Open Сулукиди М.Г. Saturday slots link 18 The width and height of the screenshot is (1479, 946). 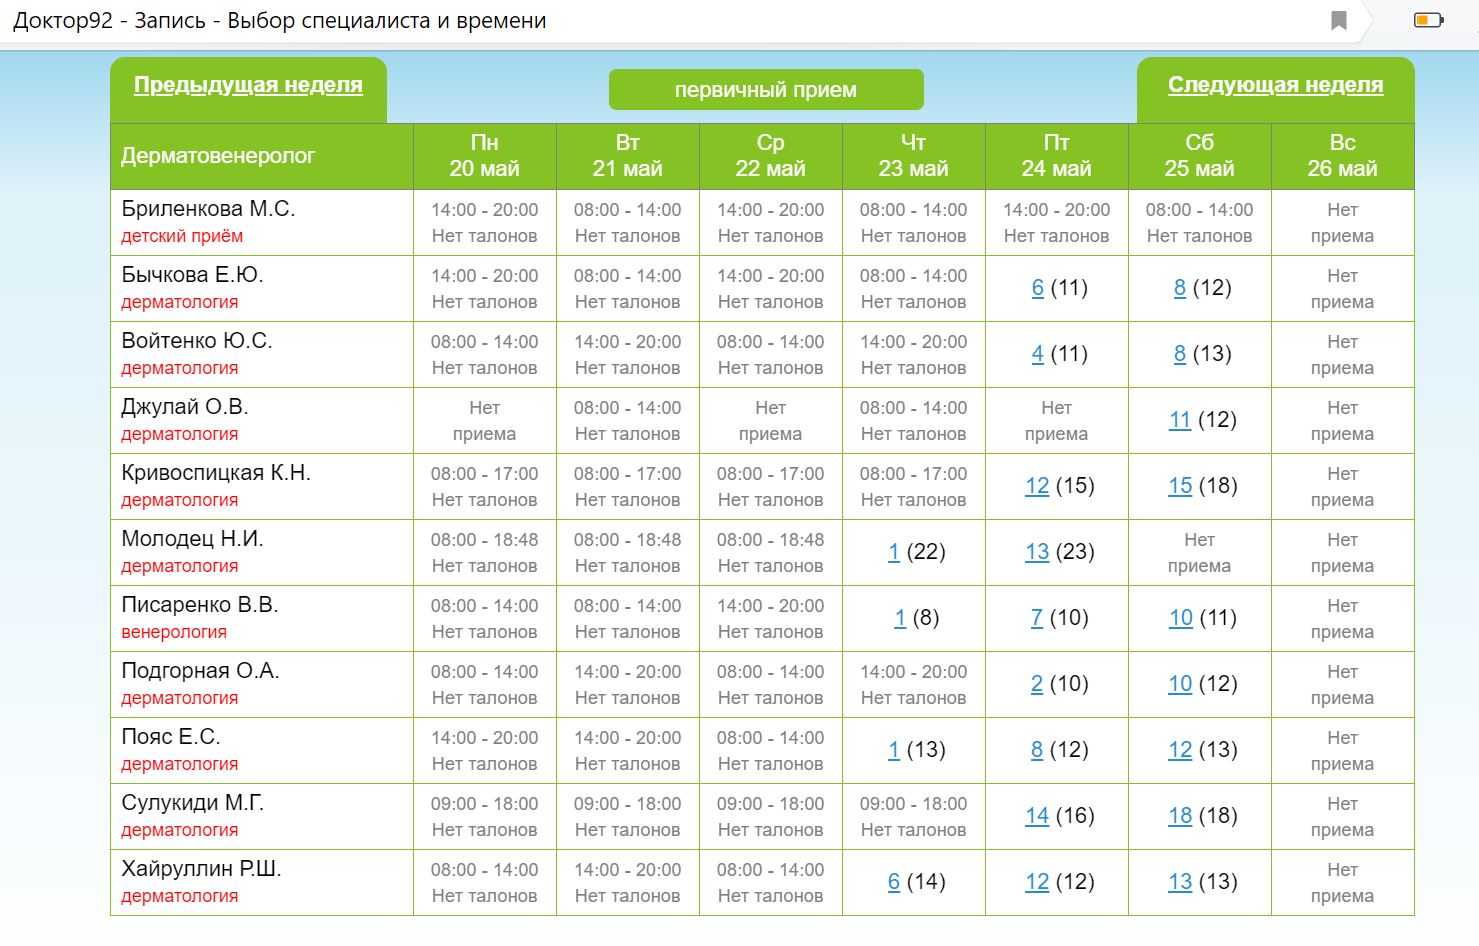pyautogui.click(x=1180, y=816)
